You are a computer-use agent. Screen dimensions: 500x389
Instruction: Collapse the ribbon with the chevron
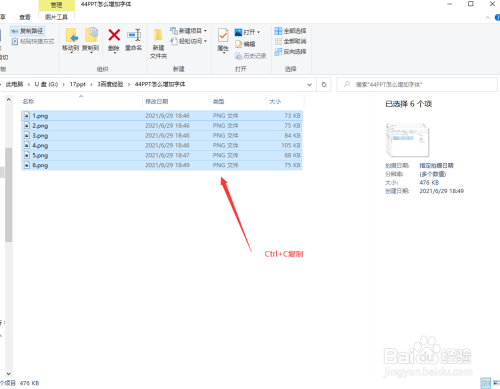488,17
